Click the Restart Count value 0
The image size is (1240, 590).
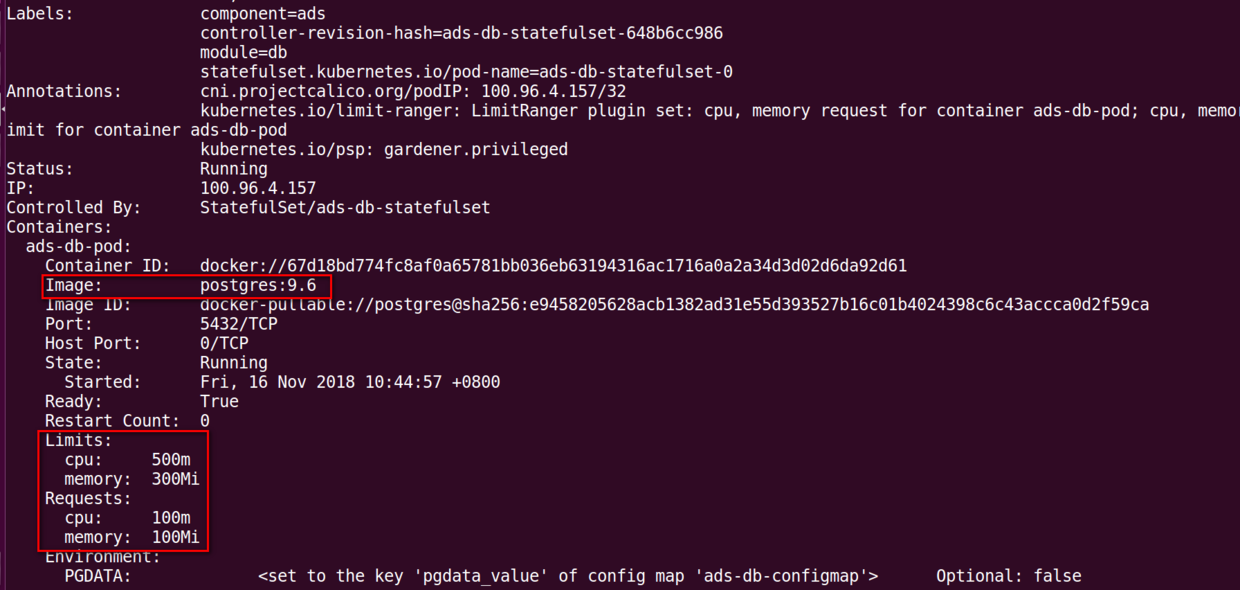(205, 421)
